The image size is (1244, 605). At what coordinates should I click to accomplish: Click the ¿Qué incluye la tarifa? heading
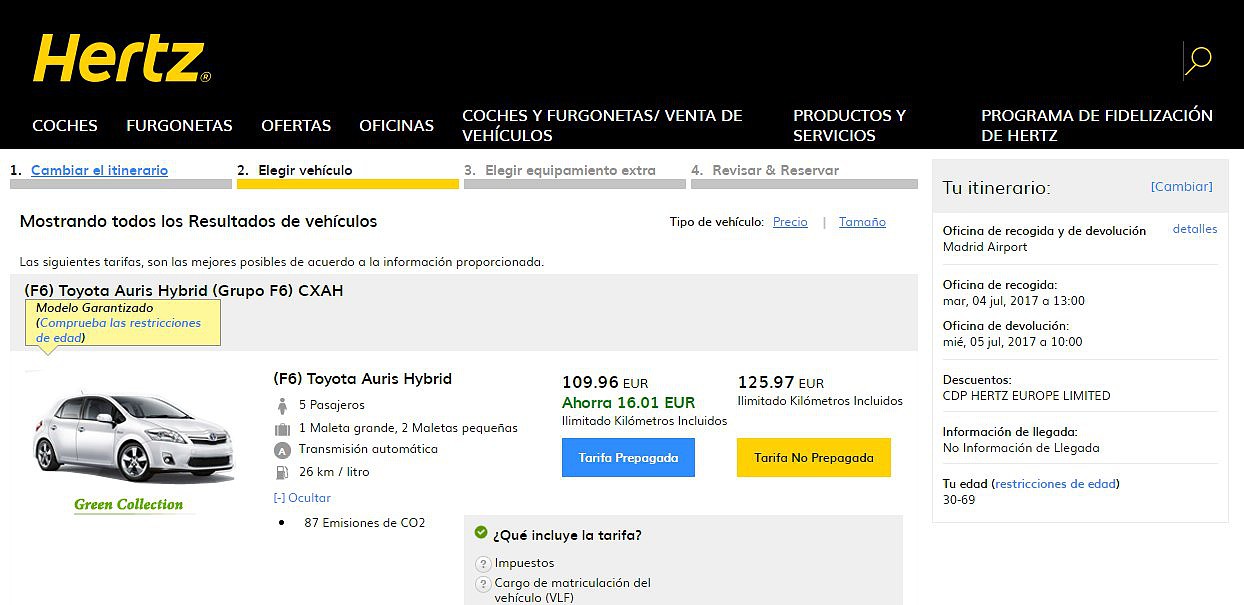[x=567, y=535]
